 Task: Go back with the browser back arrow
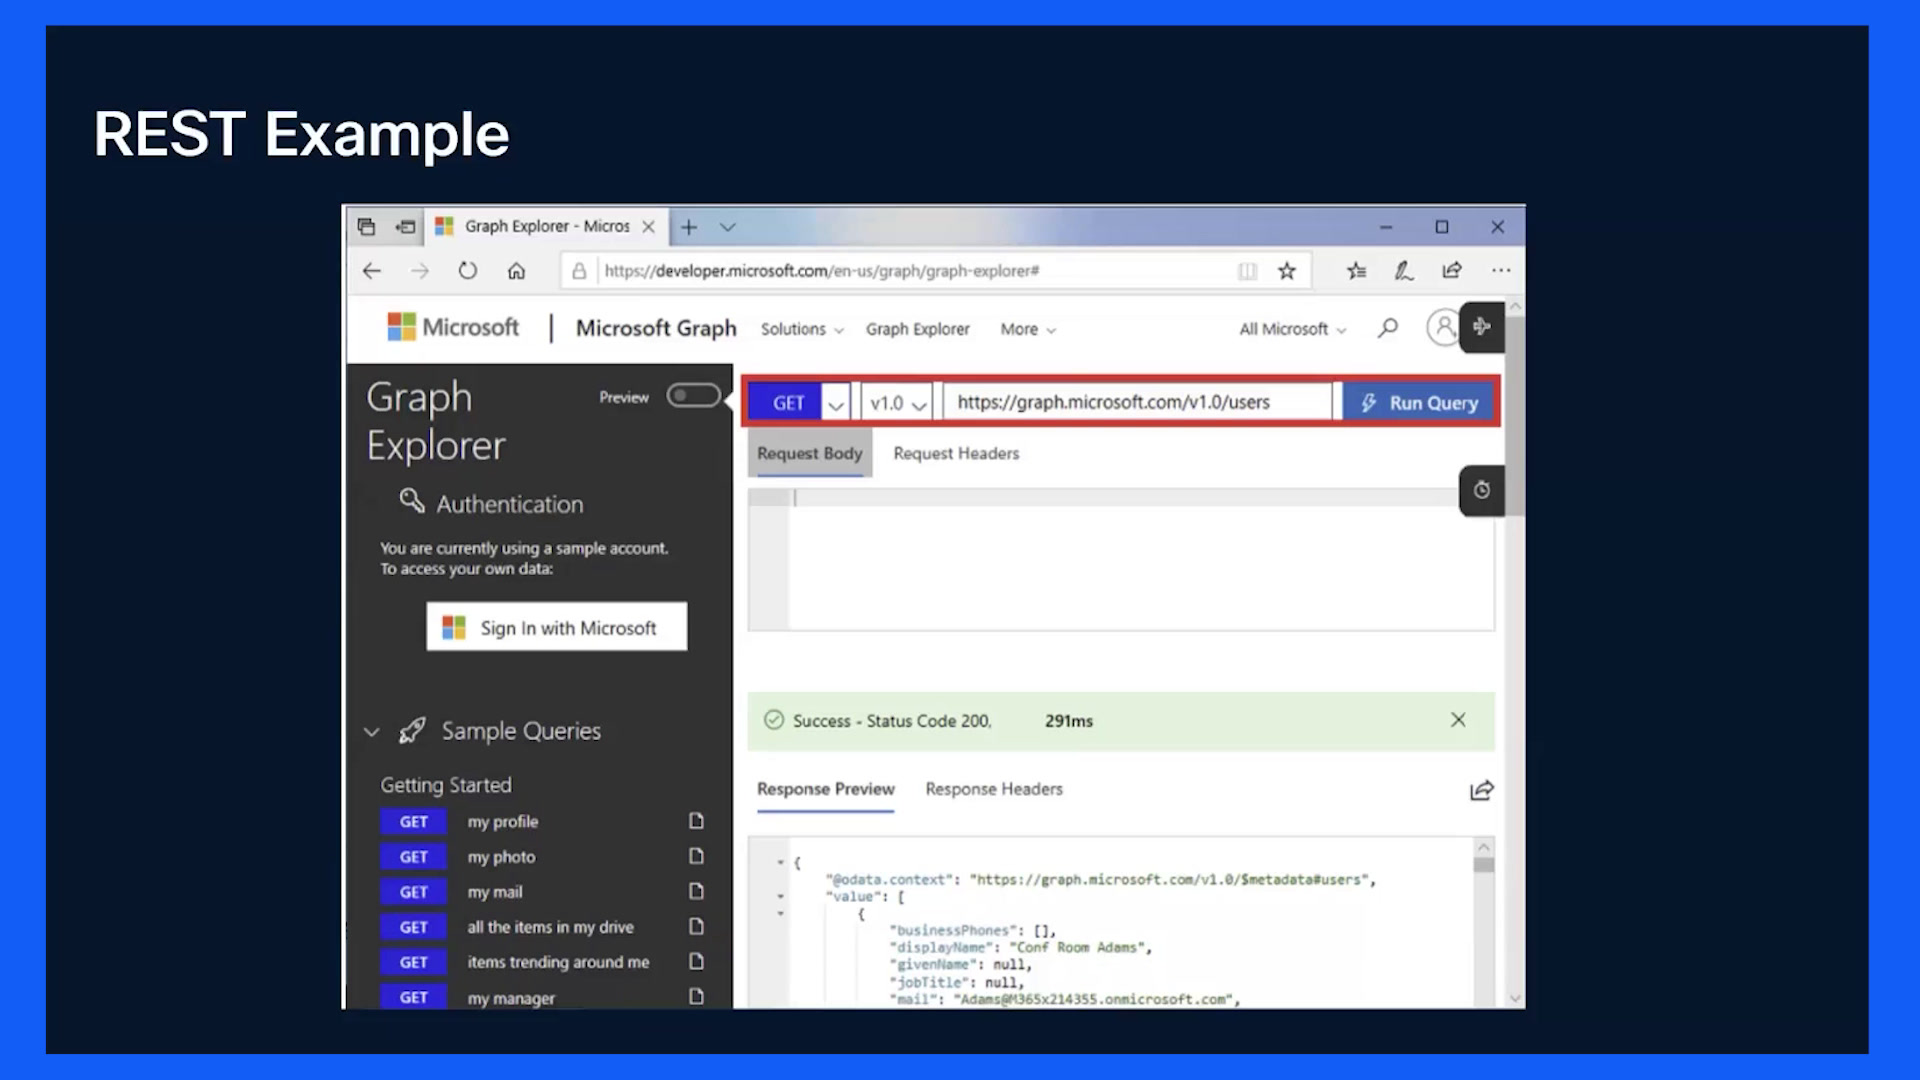point(372,271)
